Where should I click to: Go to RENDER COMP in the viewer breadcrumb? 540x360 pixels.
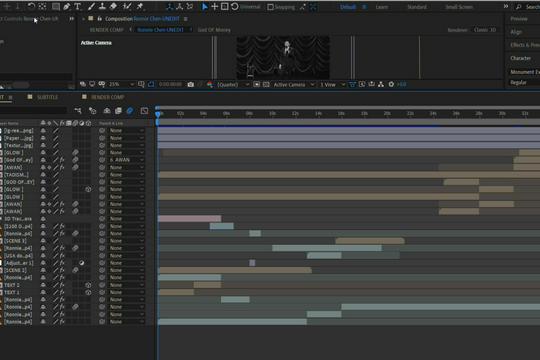tap(106, 30)
